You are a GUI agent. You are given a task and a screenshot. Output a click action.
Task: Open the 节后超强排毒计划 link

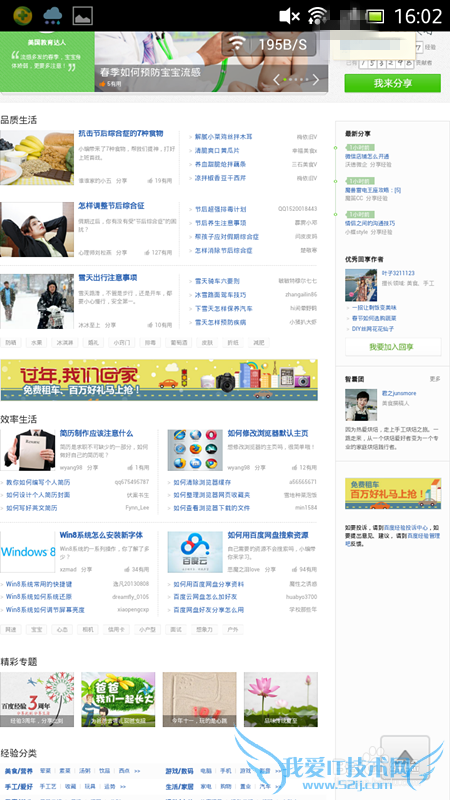(x=220, y=209)
